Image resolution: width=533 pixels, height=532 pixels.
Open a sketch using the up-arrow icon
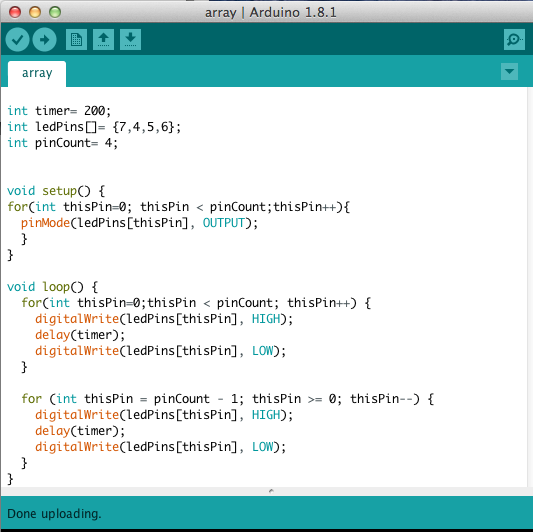pos(103,40)
